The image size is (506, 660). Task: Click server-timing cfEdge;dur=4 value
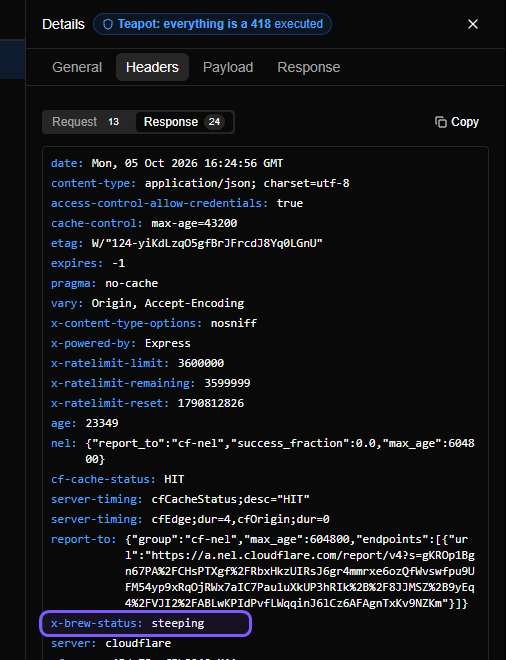240,519
